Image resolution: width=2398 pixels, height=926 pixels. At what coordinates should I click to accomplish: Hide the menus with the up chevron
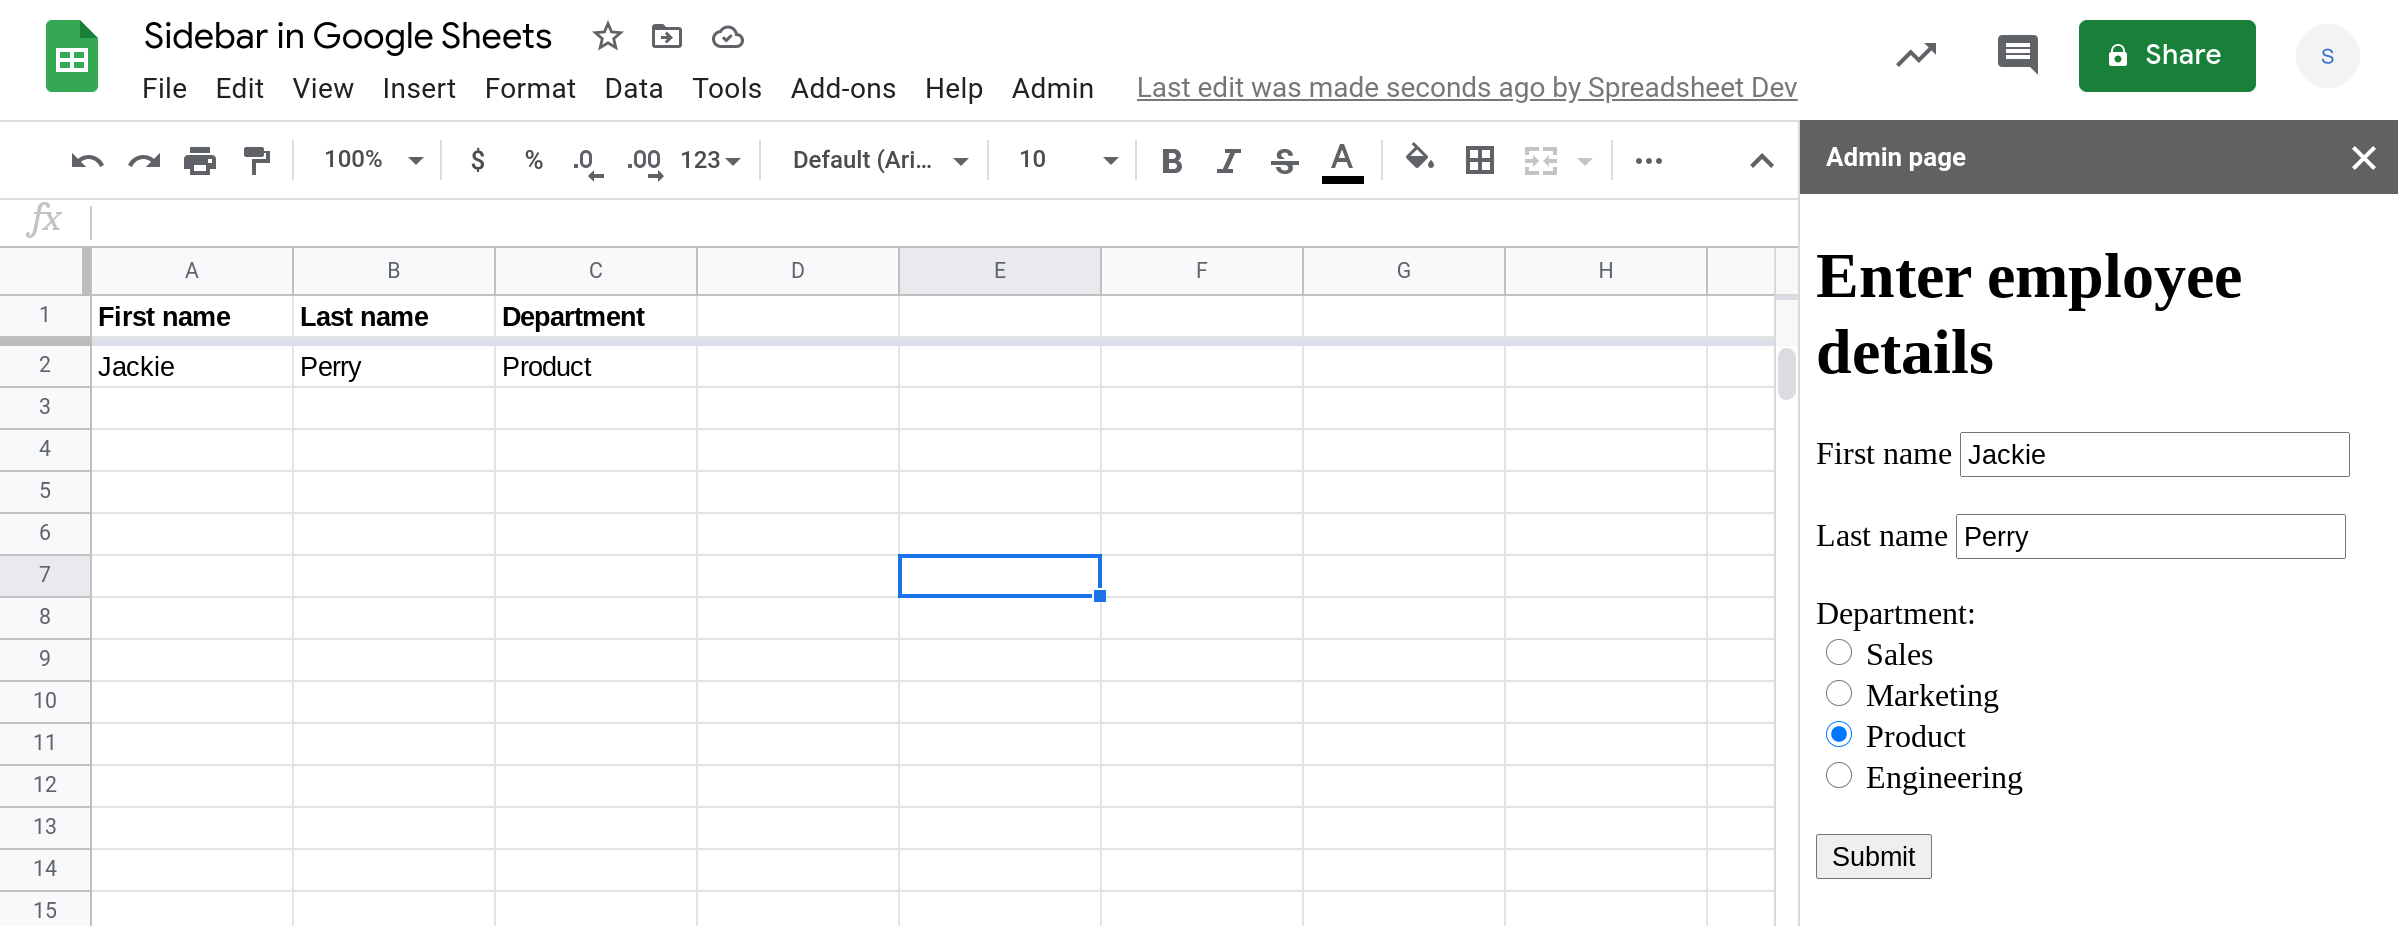click(1762, 160)
